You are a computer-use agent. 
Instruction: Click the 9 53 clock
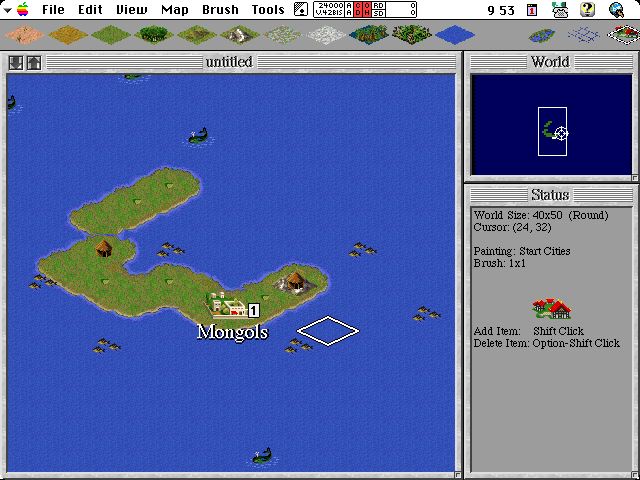tap(501, 10)
